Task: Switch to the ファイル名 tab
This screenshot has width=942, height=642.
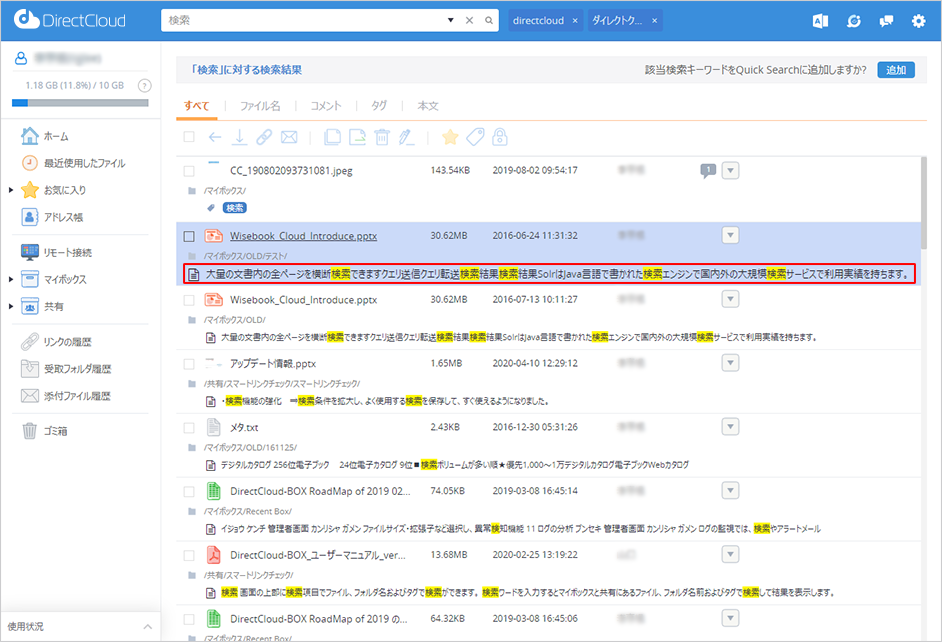Action: pos(260,105)
